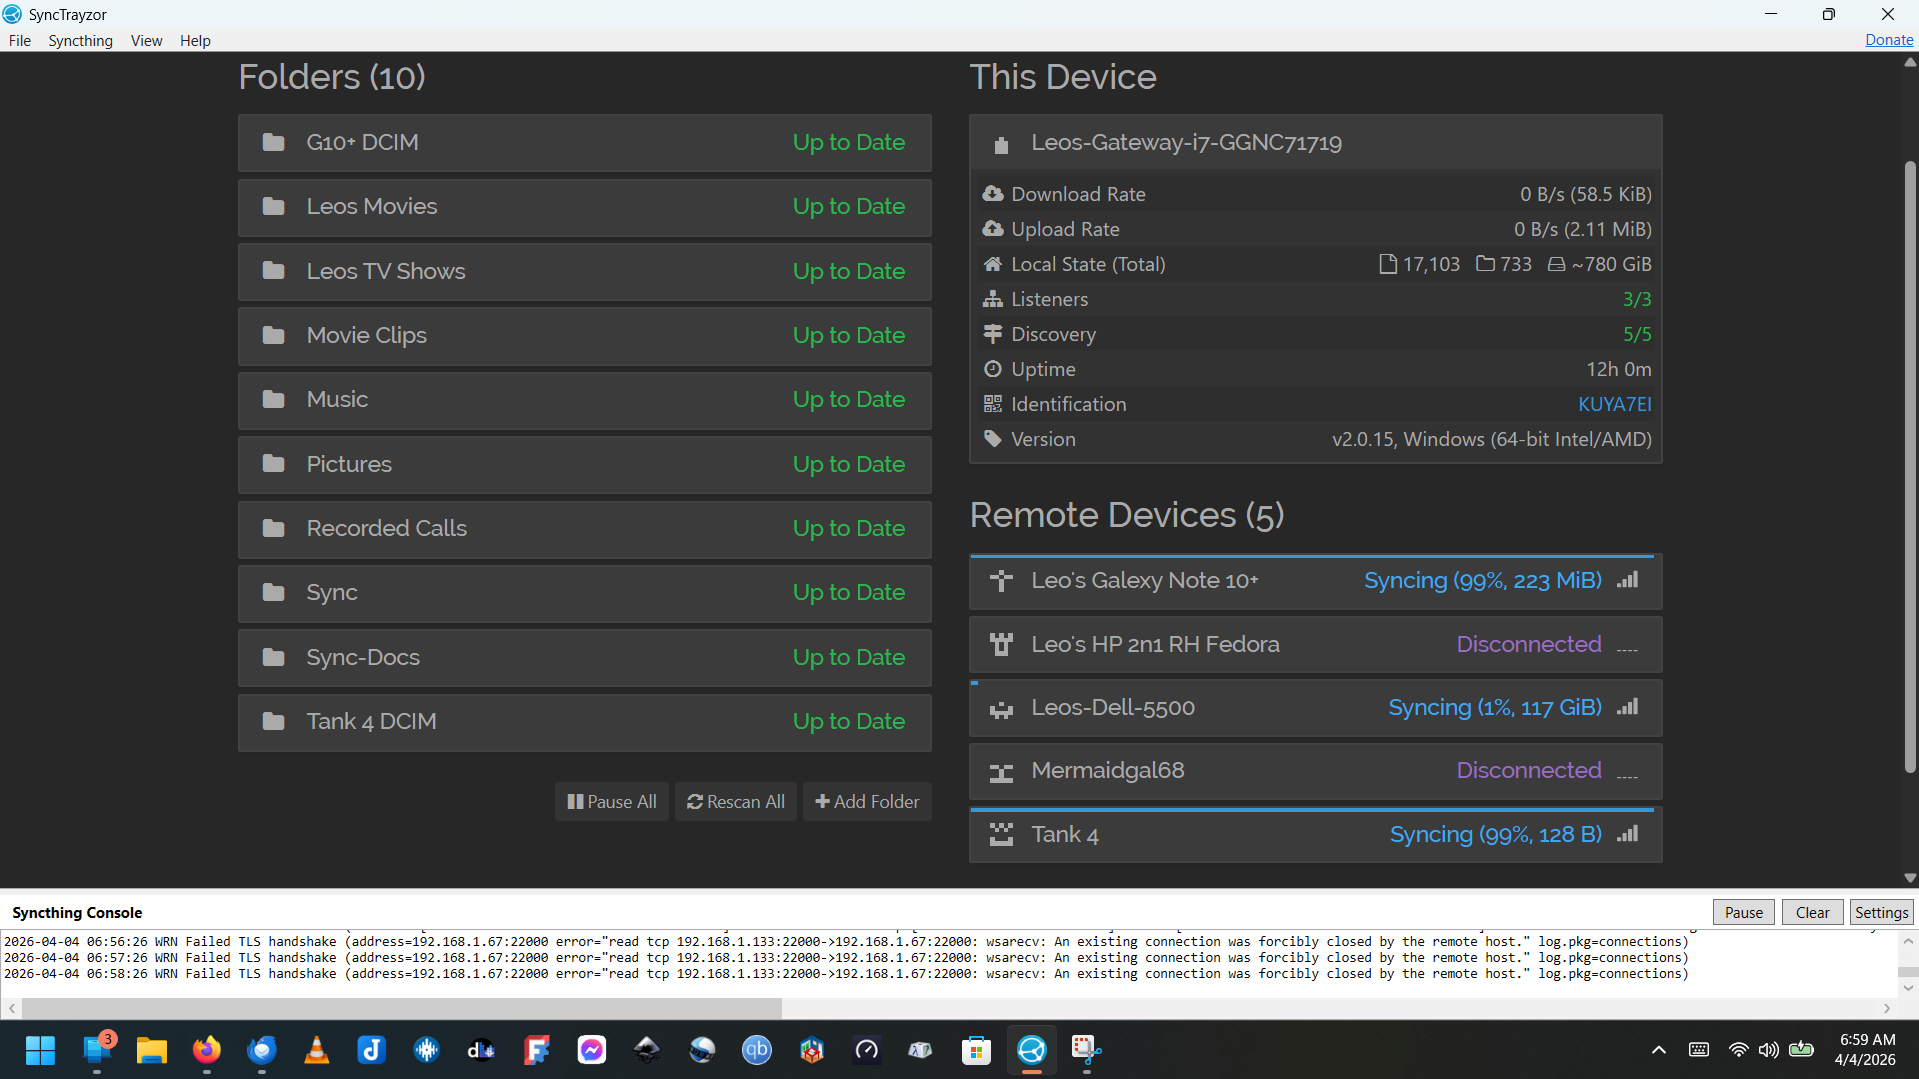Click the console horizontal scrollbar

click(401, 1008)
